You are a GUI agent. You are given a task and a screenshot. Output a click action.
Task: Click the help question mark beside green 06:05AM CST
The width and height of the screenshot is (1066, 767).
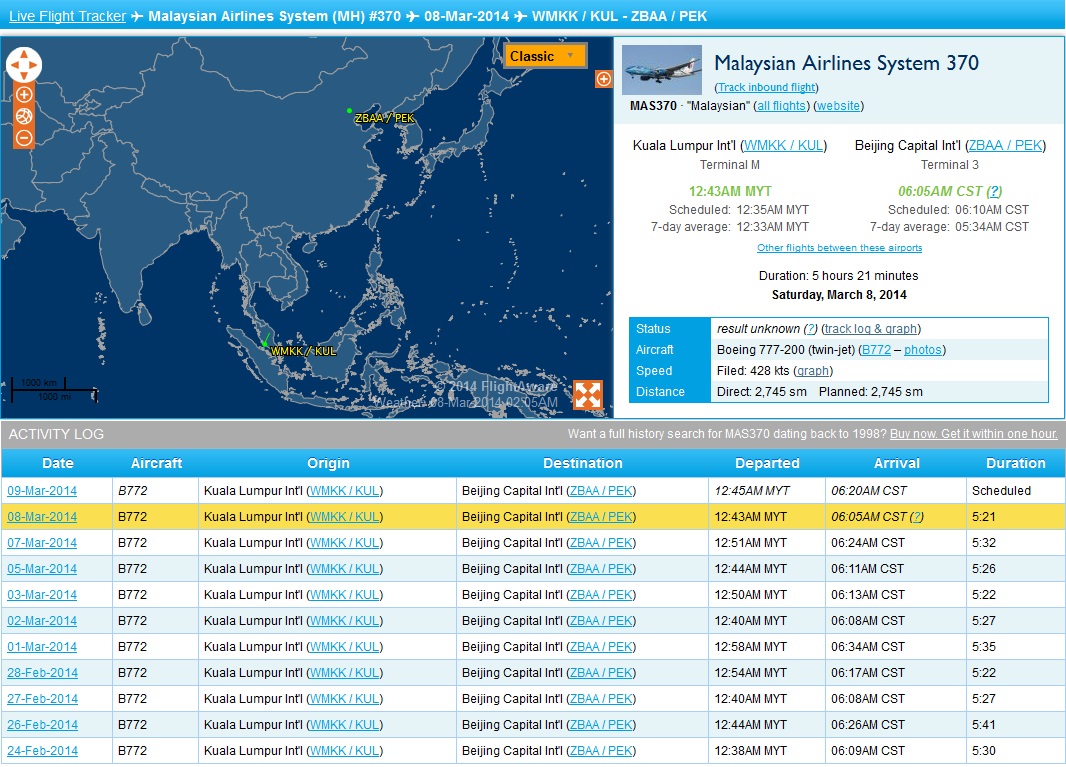(994, 192)
